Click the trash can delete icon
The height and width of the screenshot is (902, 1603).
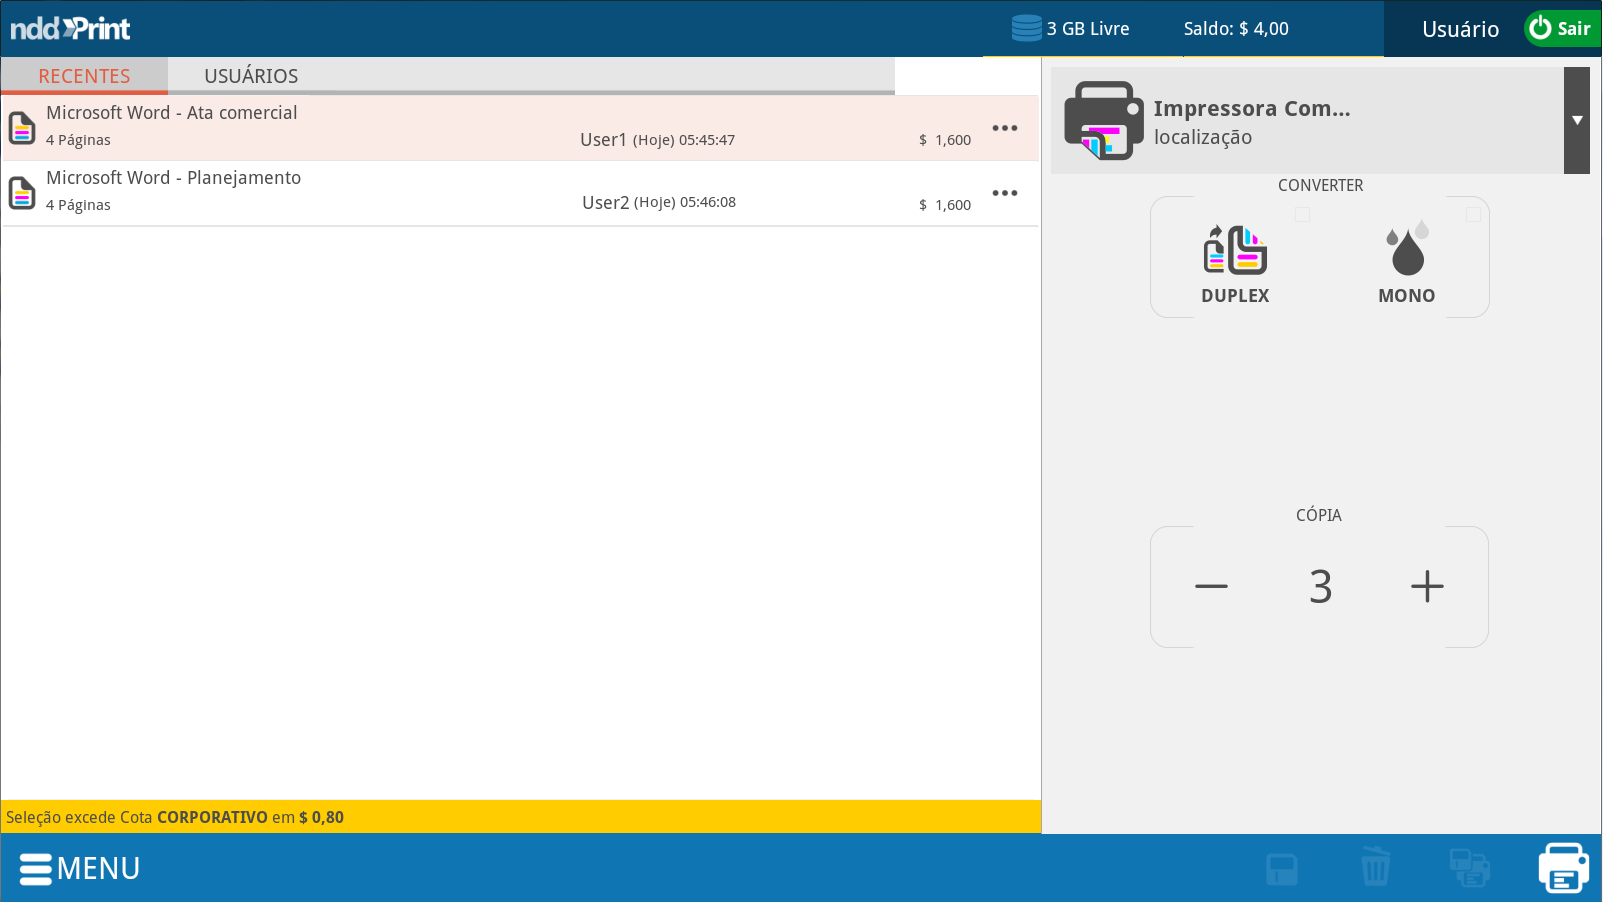pos(1375,867)
